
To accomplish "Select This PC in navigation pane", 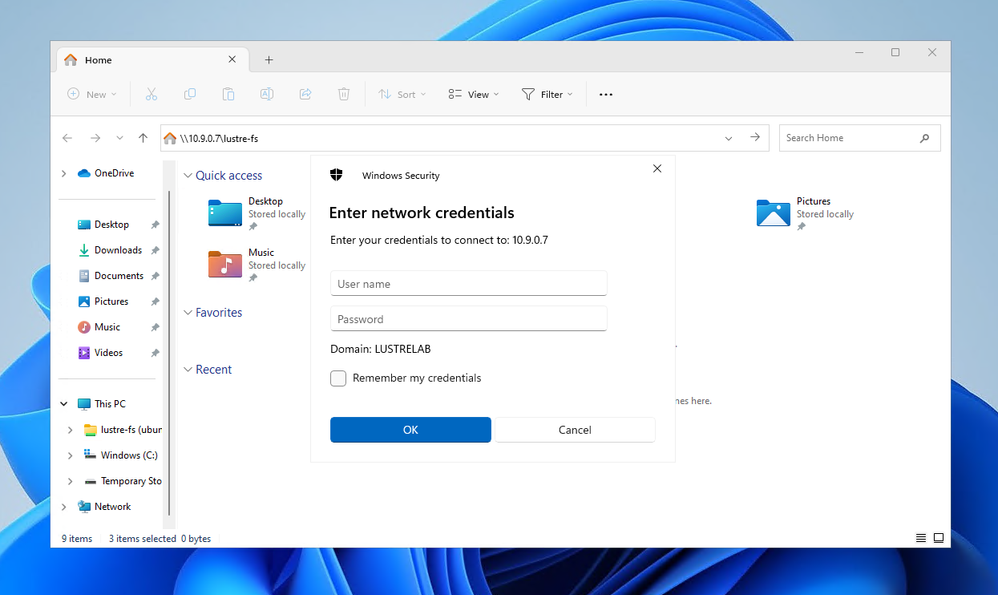I will pyautogui.click(x=102, y=403).
